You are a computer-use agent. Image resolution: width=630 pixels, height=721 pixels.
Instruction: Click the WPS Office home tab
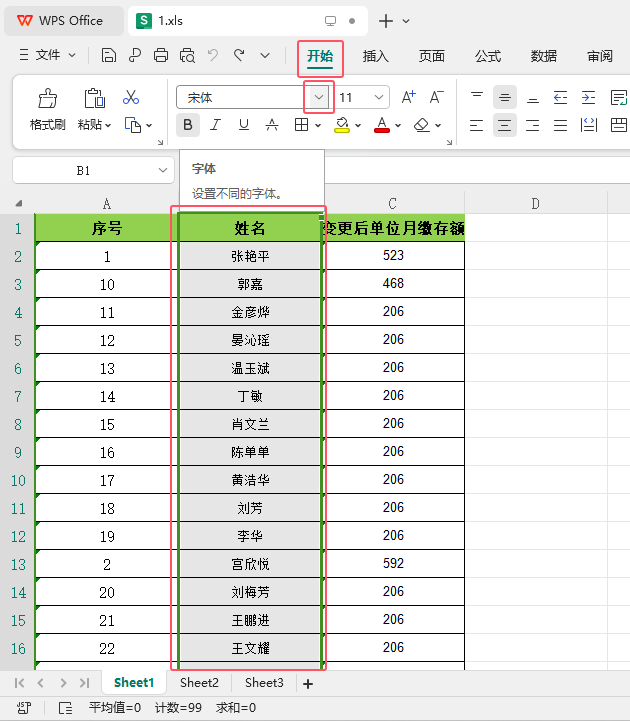pos(63,21)
